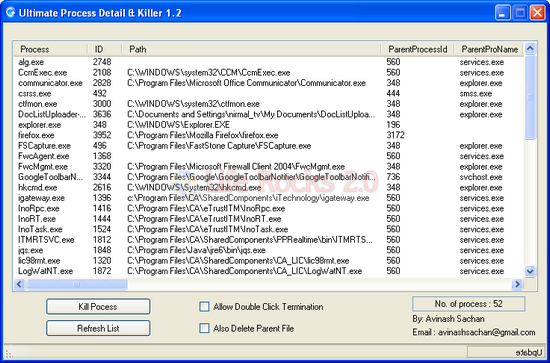
Task: Maximize the process killer window
Action: 520,13
